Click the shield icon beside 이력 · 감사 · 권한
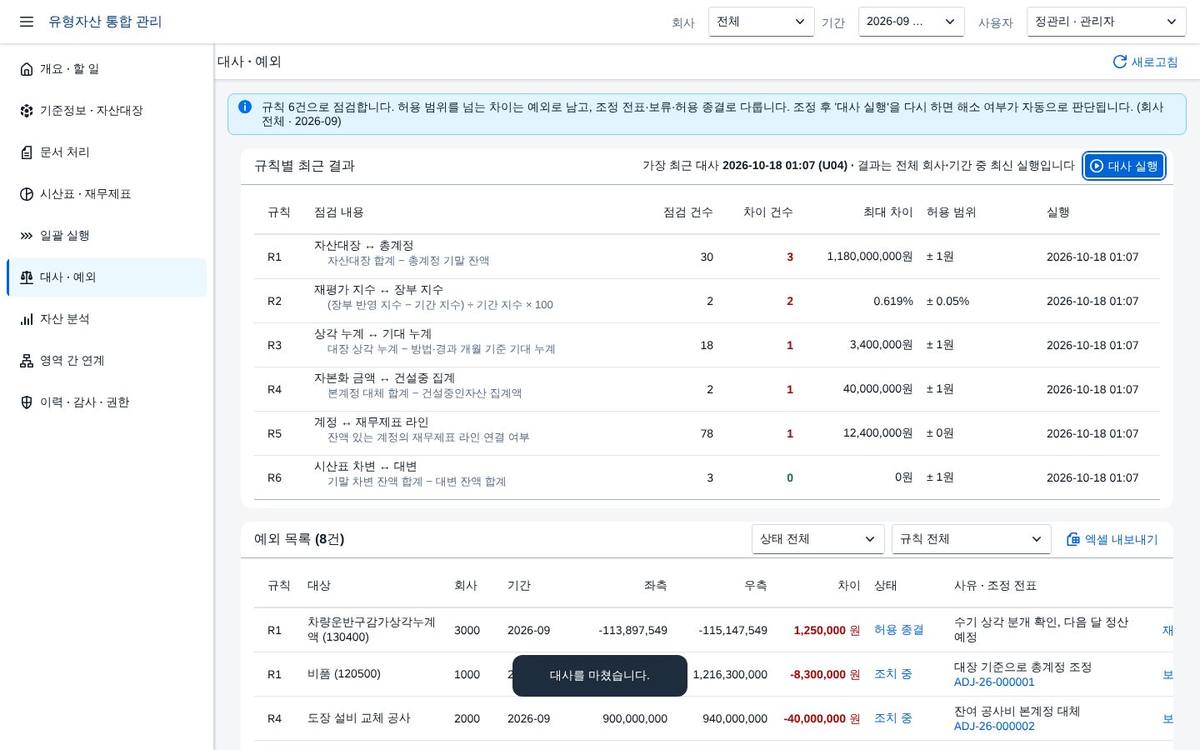 tap(26, 402)
